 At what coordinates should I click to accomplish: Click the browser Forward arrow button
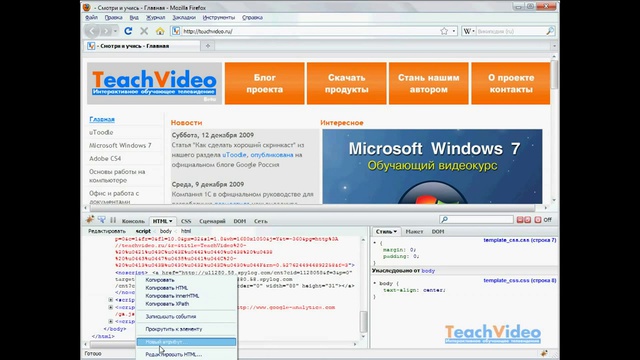(x=106, y=31)
